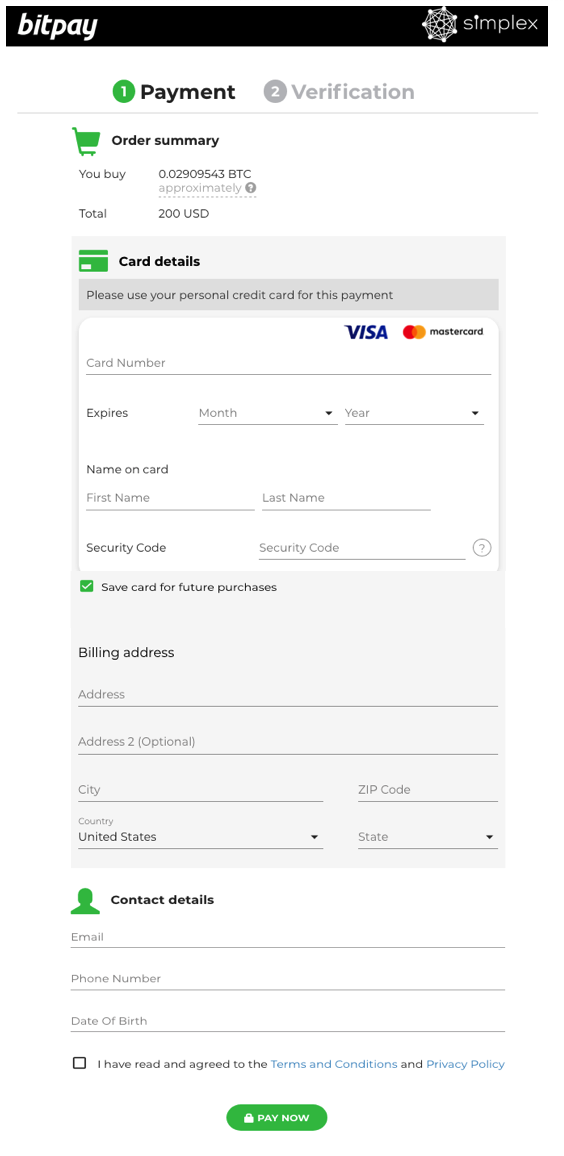Screen dimensions: 564x1156
Task: Click the simplex logo icon
Action: coord(439,24)
